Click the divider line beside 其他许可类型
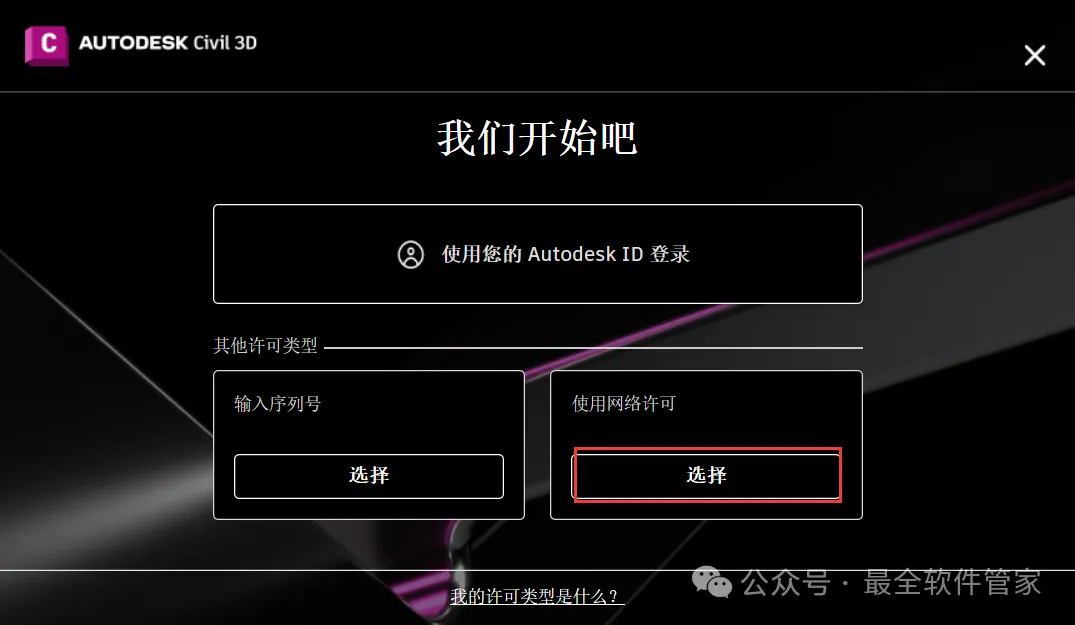 pyautogui.click(x=593, y=347)
